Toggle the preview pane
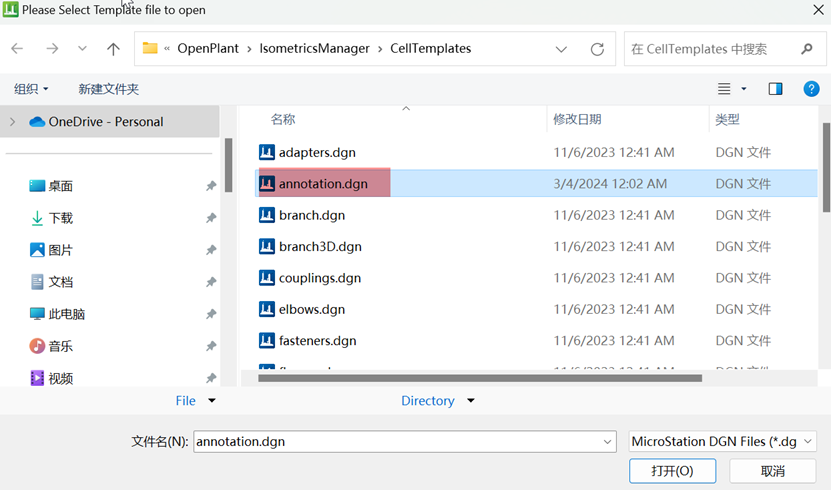The image size is (831, 490). pyautogui.click(x=775, y=89)
